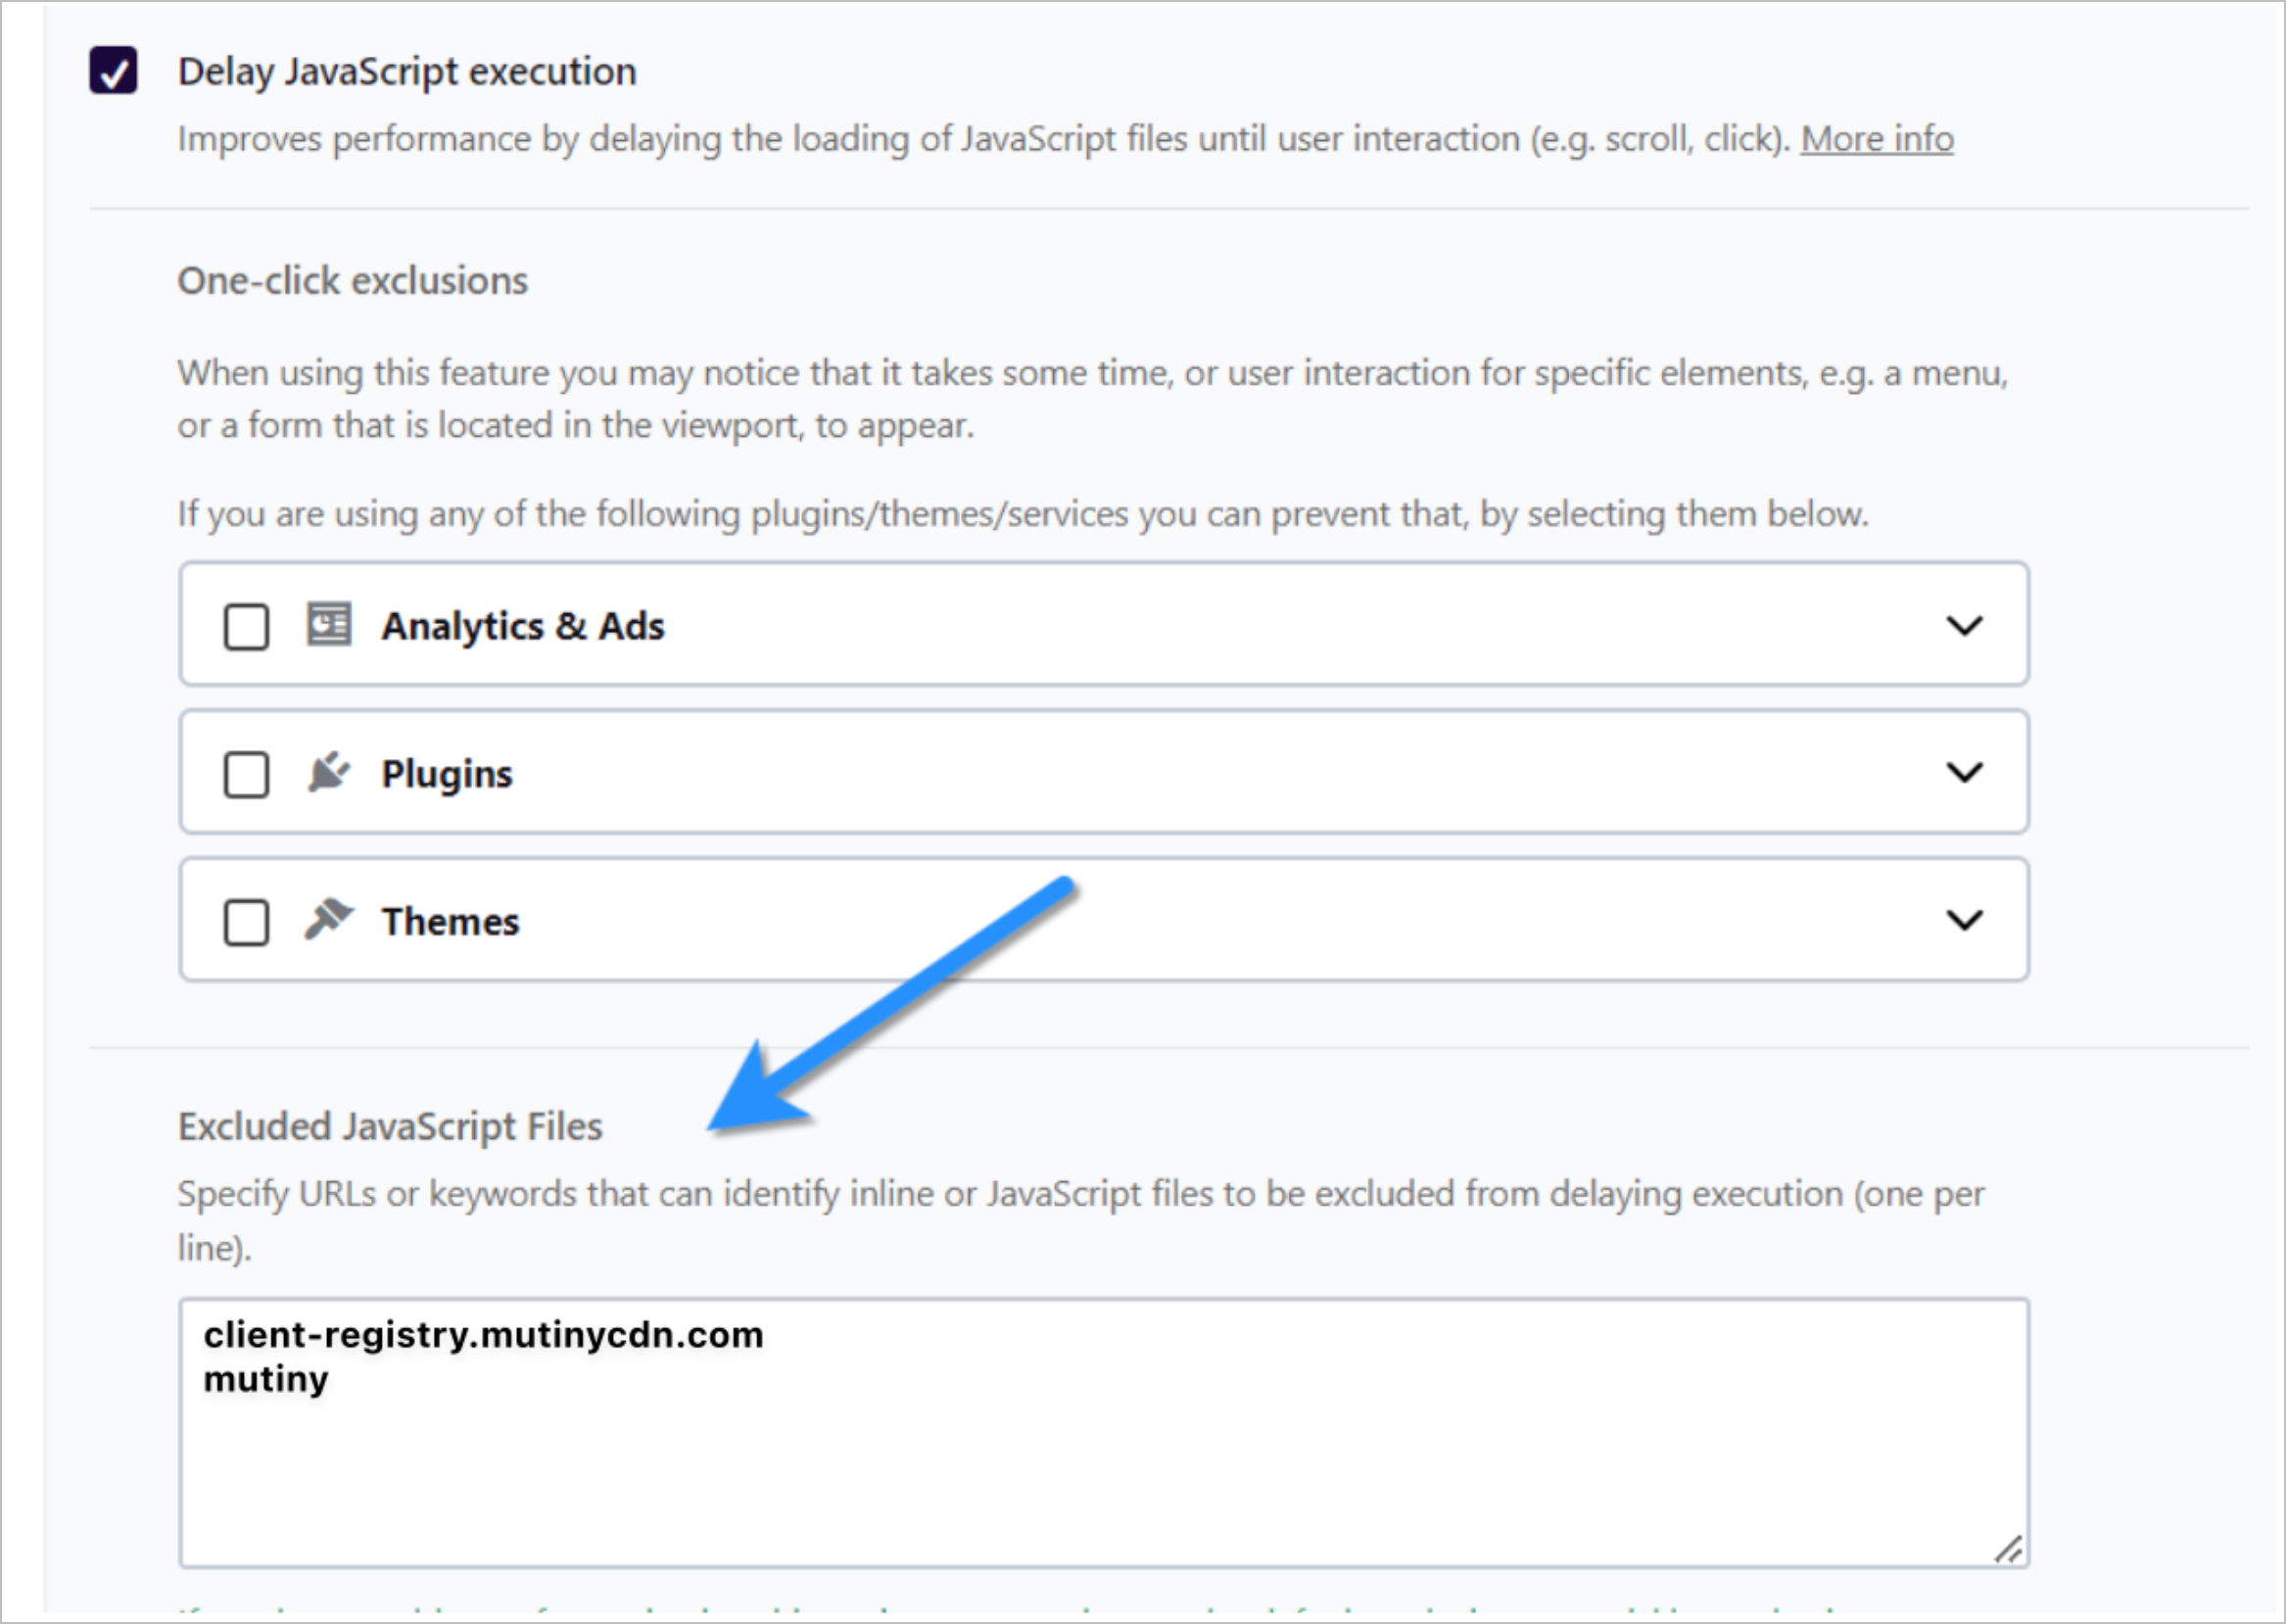Viewport: 2286px width, 1624px height.
Task: Click the Delay JavaScript execution label
Action: (407, 72)
